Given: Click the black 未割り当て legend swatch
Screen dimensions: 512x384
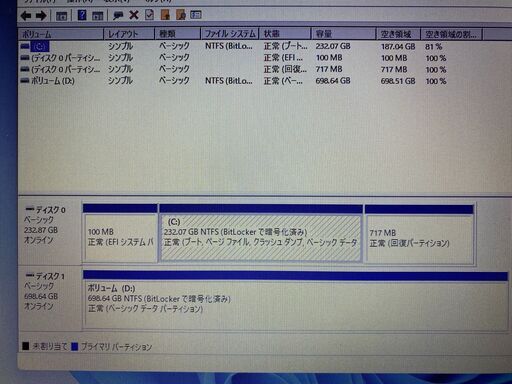Looking at the screenshot, I should pyautogui.click(x=25, y=346).
